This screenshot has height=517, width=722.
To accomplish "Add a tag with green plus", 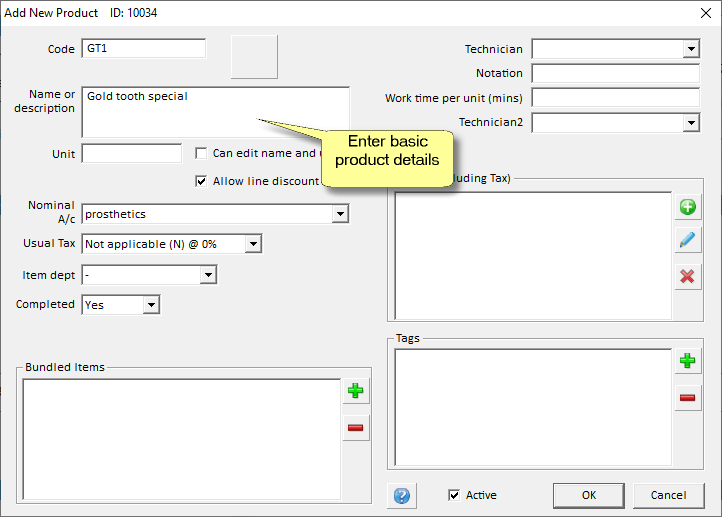I will 688,361.
